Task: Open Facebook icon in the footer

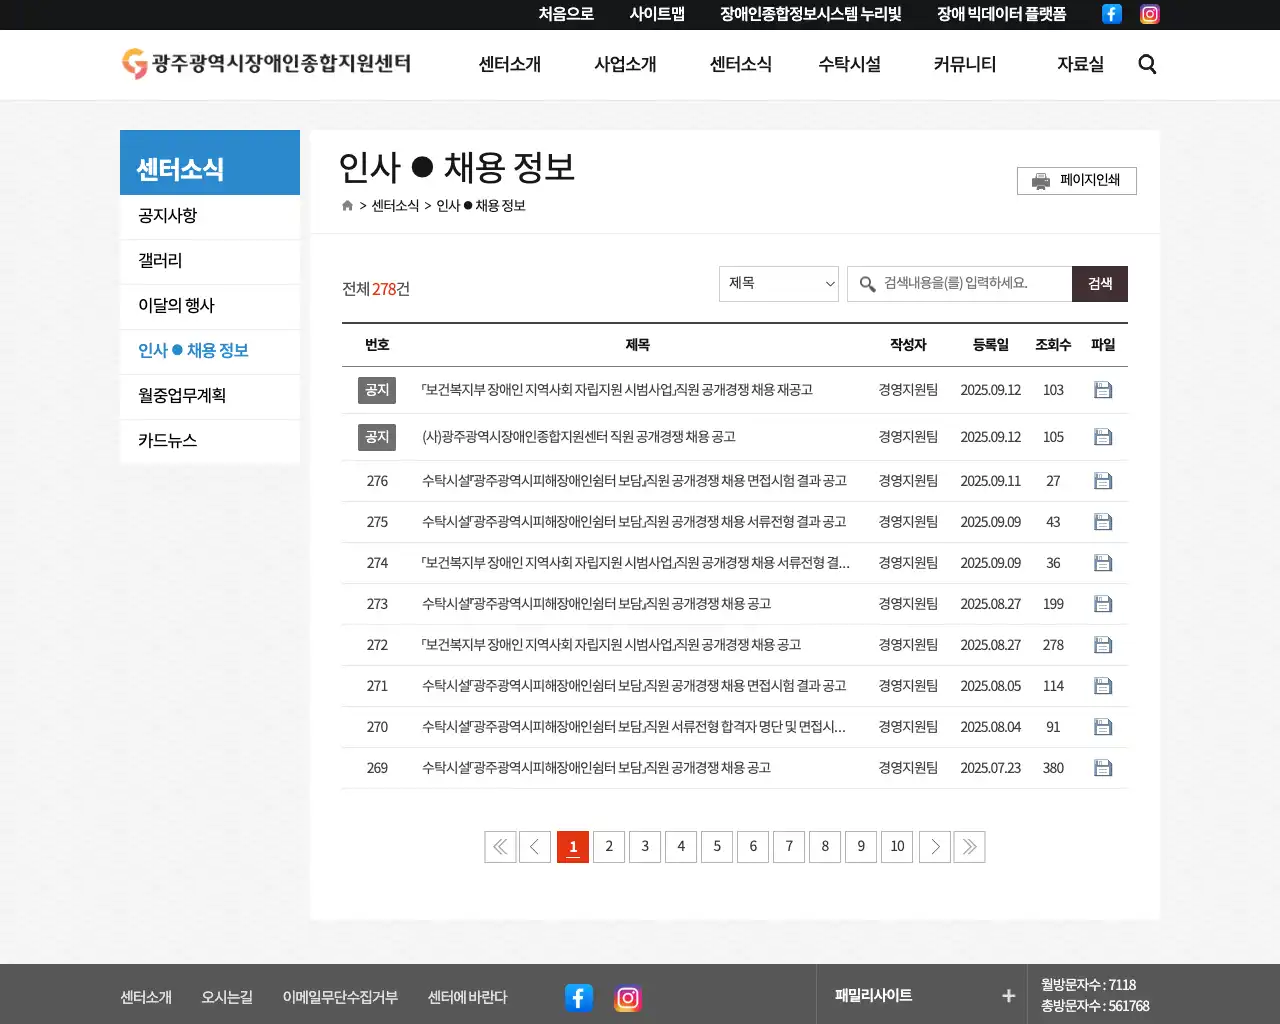Action: pos(579,997)
